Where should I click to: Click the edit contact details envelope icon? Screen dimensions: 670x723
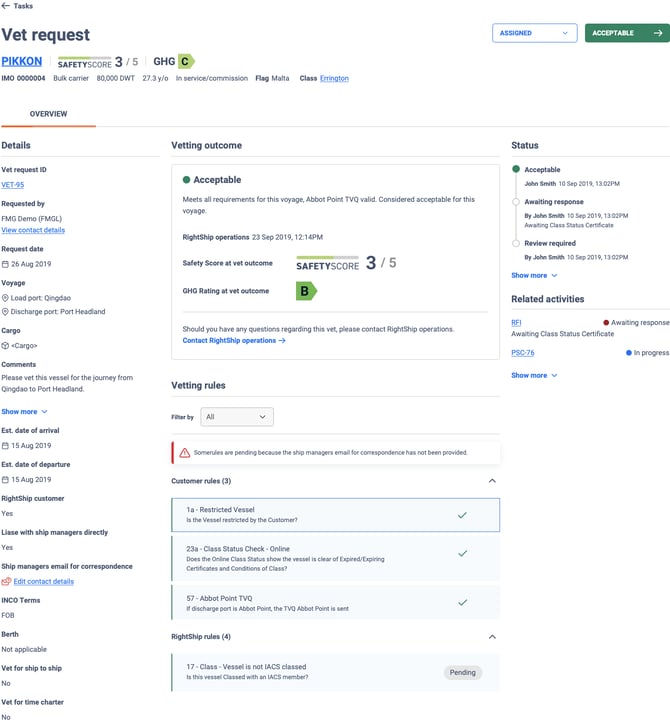tap(6, 581)
